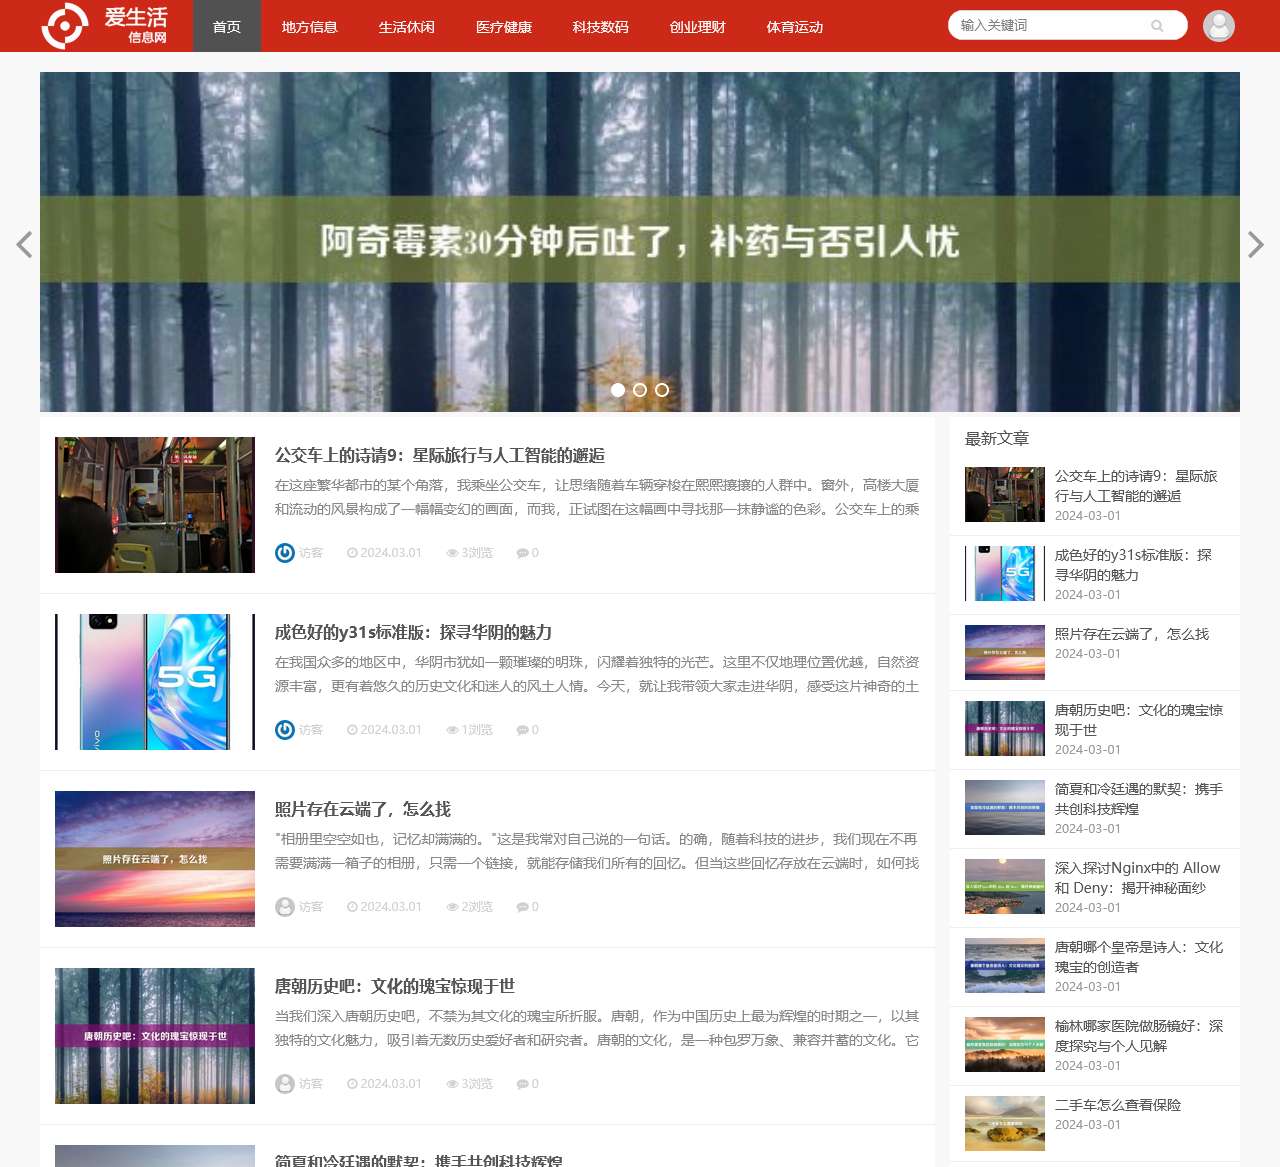Click author avatar of 唐朝历史吧 article

click(285, 1084)
